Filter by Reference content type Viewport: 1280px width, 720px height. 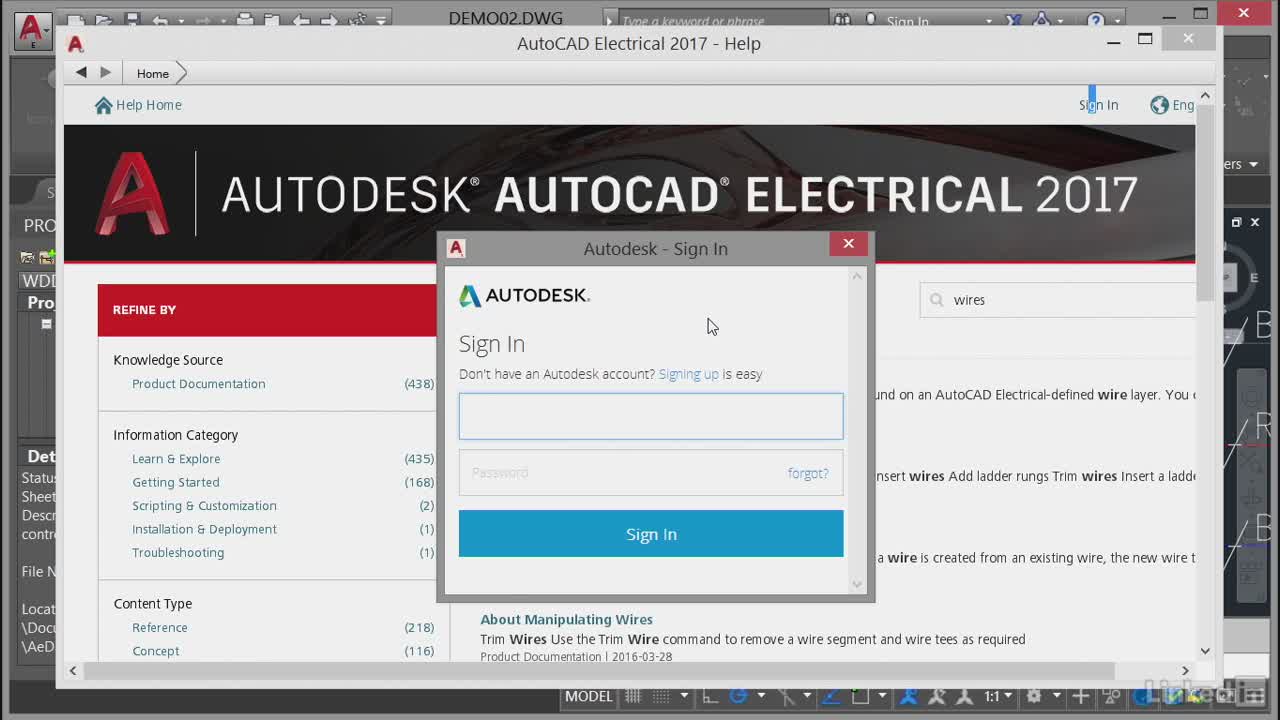[160, 628]
